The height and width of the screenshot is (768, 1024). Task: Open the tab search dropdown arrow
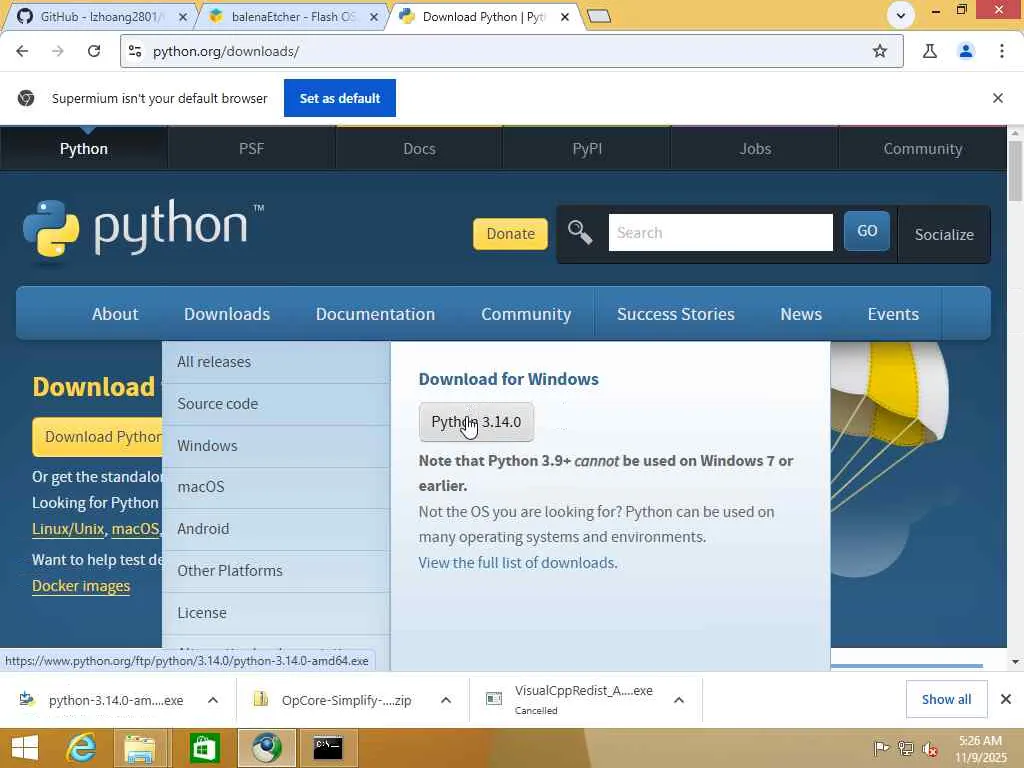pos(901,15)
